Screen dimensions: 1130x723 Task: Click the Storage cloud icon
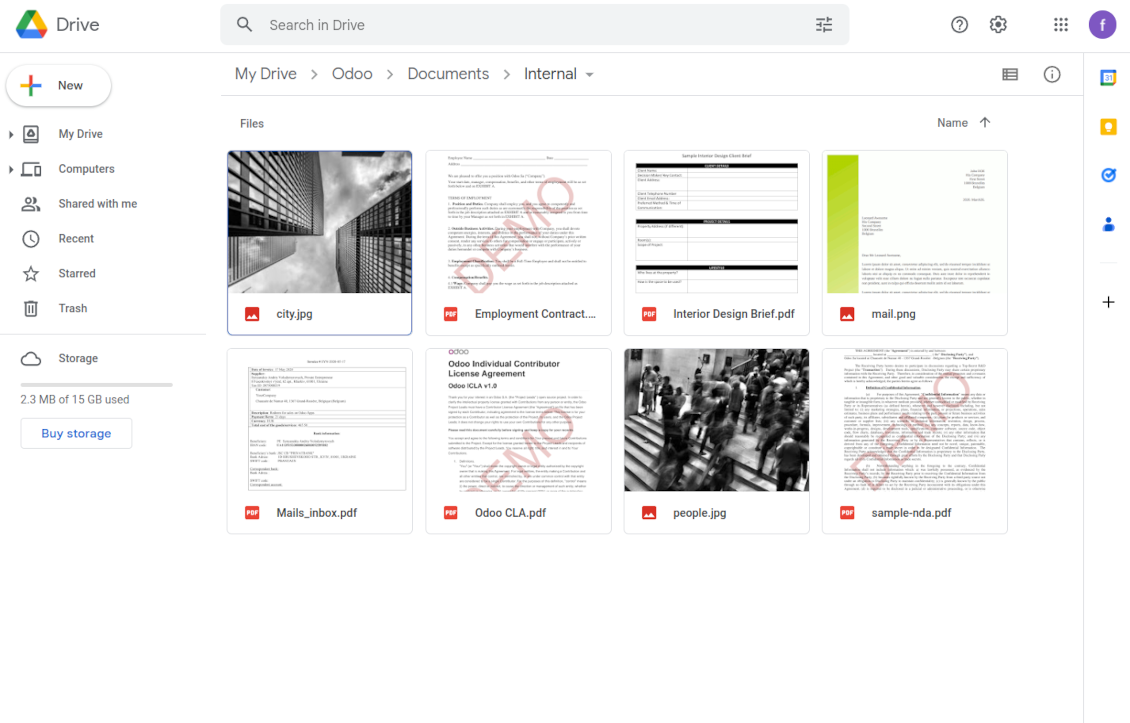(31, 358)
